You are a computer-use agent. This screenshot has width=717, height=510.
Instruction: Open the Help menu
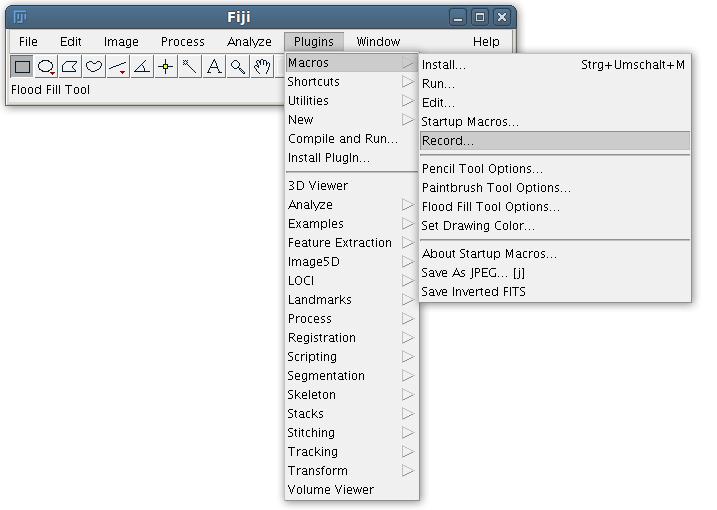point(486,42)
